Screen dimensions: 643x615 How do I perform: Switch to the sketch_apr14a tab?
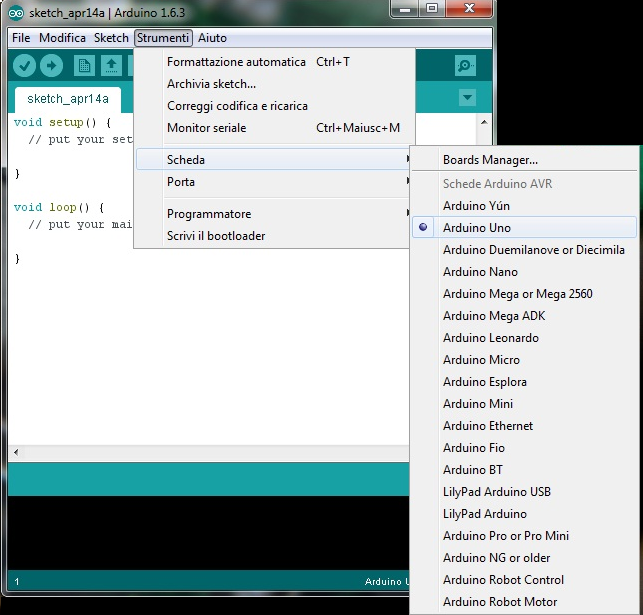point(68,99)
